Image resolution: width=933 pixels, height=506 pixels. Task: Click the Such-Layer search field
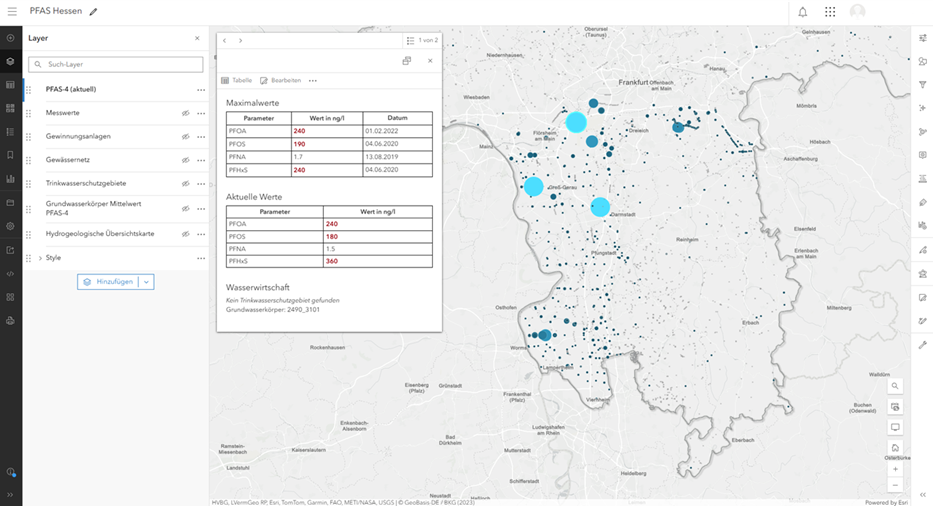115,64
